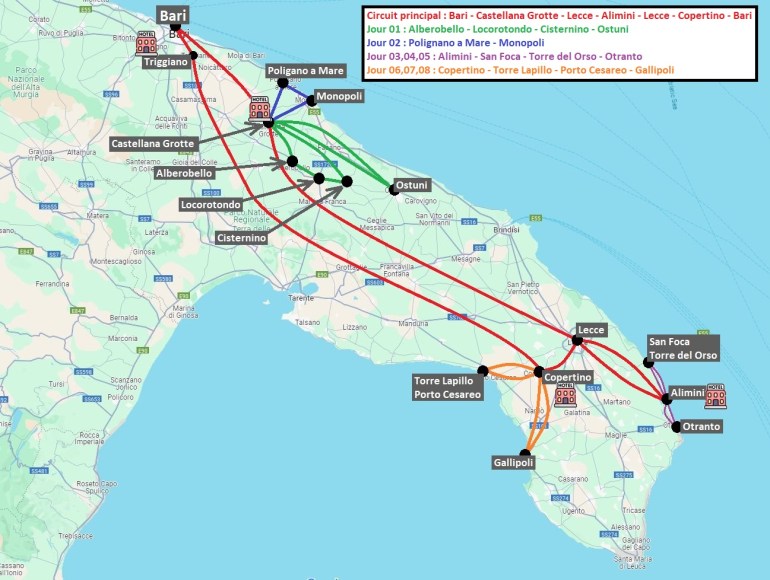Viewport: 770px width, 580px height.
Task: Select the San Foca Torre del Orso label
Action: point(682,348)
